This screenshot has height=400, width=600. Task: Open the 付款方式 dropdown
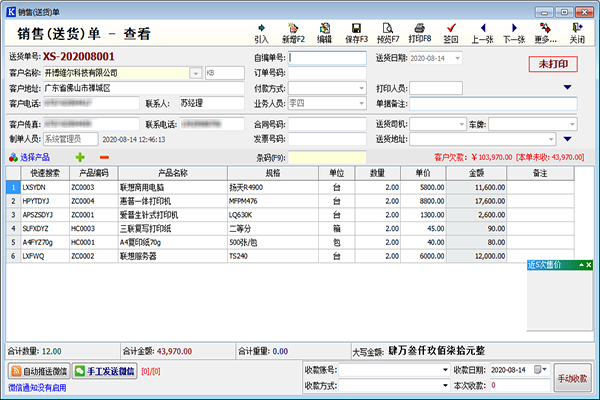(x=361, y=88)
